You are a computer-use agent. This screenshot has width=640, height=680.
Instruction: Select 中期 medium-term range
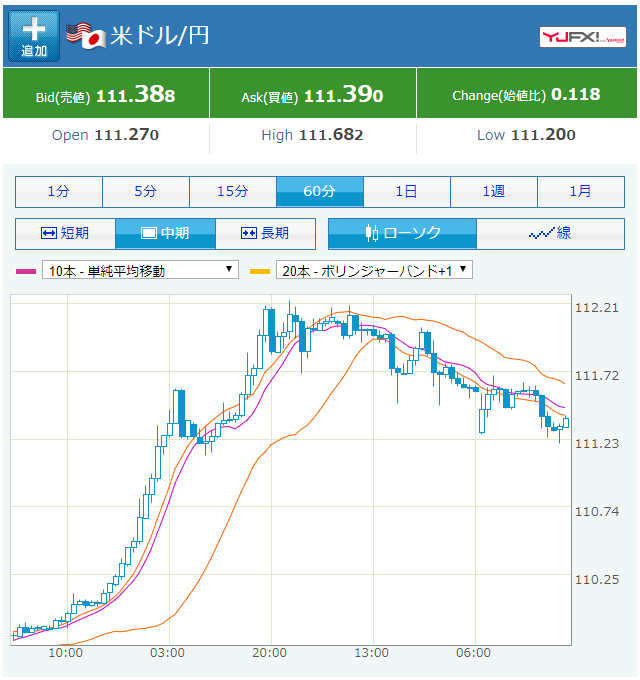click(165, 233)
